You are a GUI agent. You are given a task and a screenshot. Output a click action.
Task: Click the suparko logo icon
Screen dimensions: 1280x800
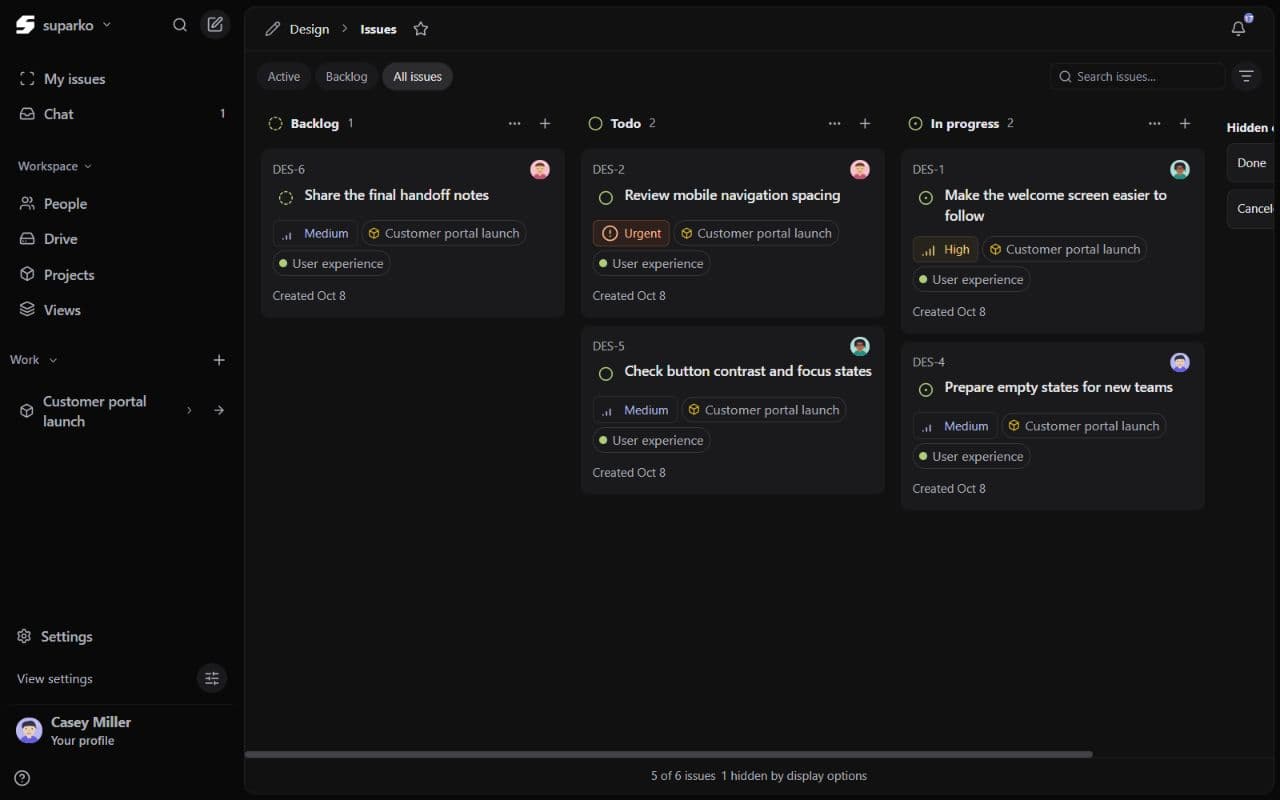coord(25,25)
